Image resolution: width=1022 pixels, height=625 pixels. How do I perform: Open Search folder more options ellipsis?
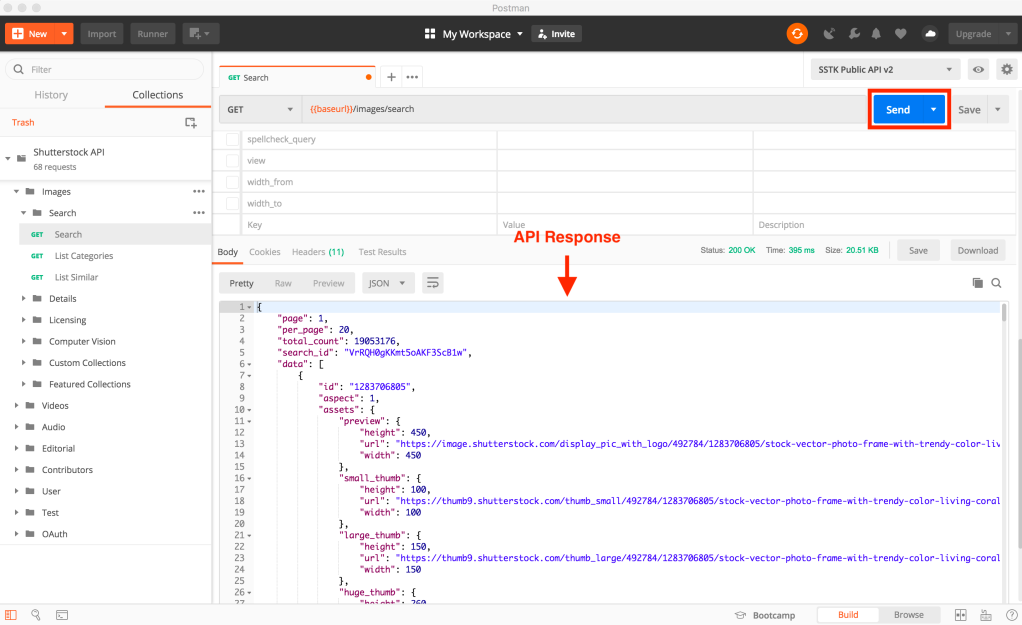tap(199, 213)
